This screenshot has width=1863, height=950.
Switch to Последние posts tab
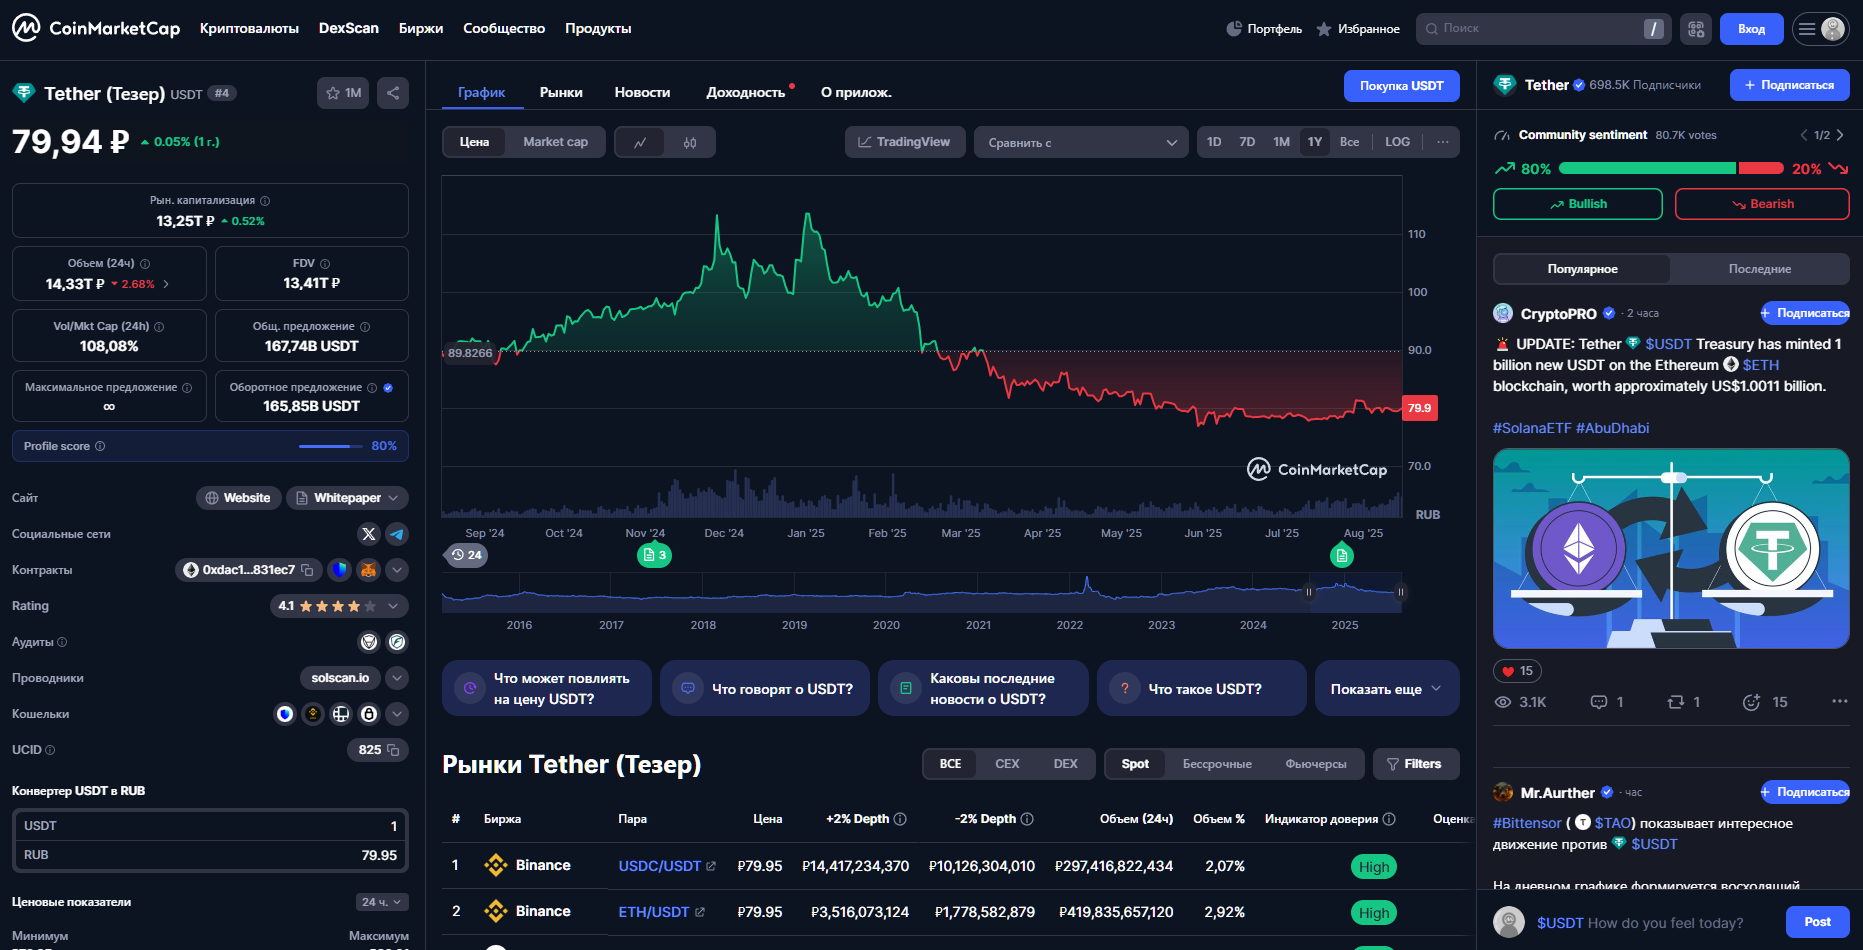(x=1760, y=269)
